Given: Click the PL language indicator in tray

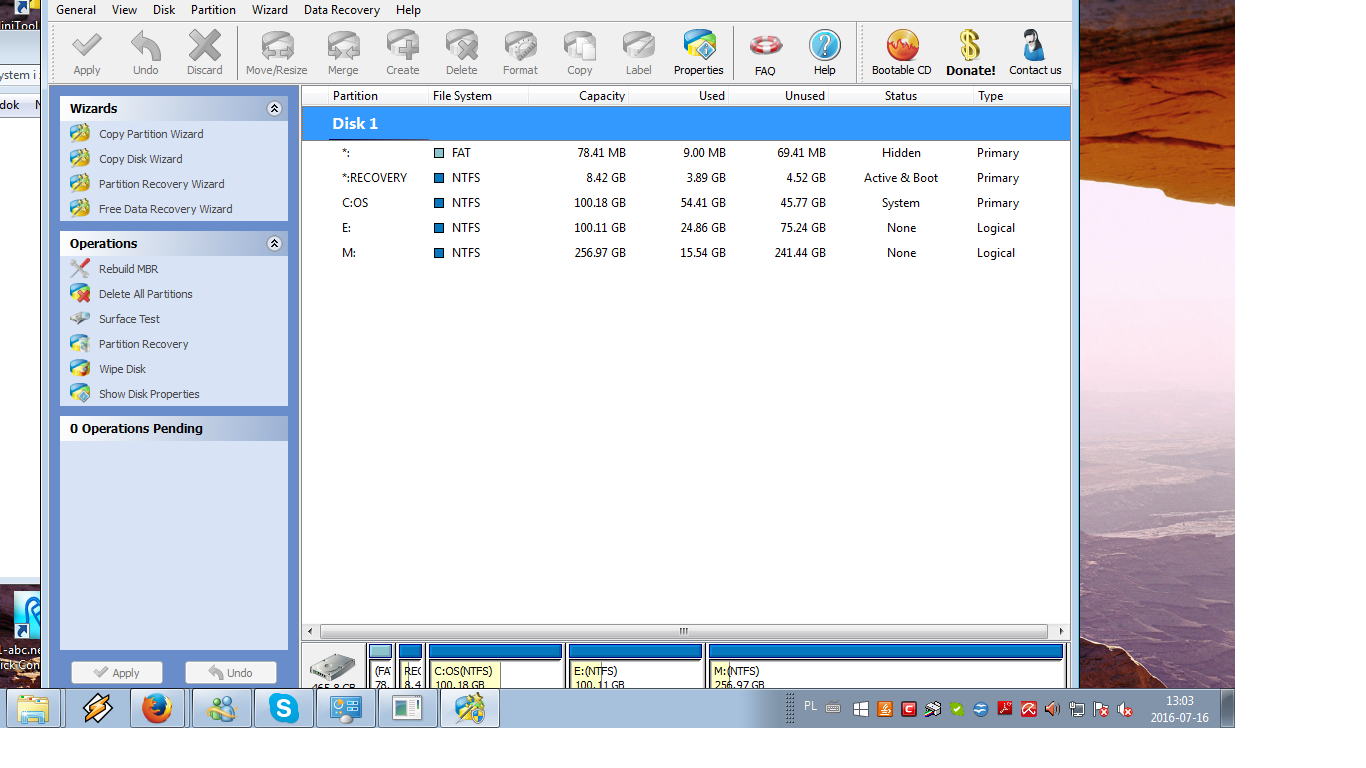Looking at the screenshot, I should click(x=810, y=706).
